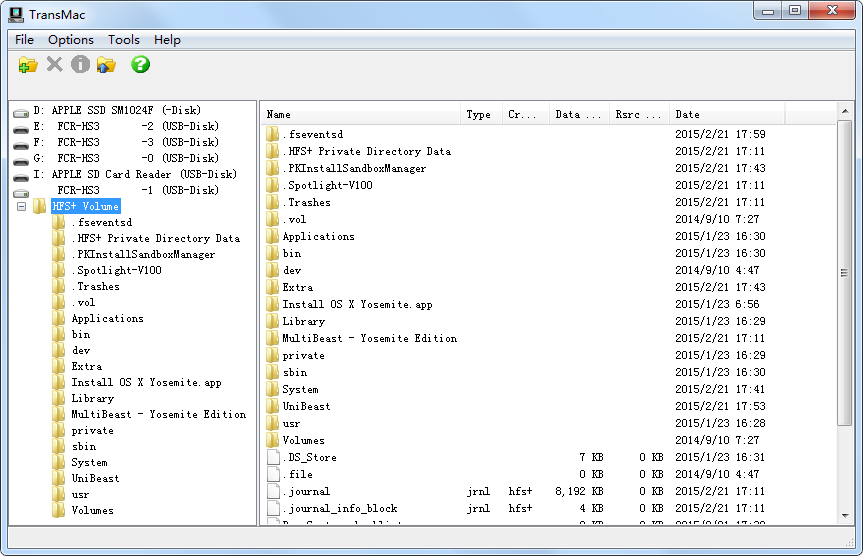Screen dimensions: 863x556
Task: Click the window resize grip corner
Action: click(849, 543)
